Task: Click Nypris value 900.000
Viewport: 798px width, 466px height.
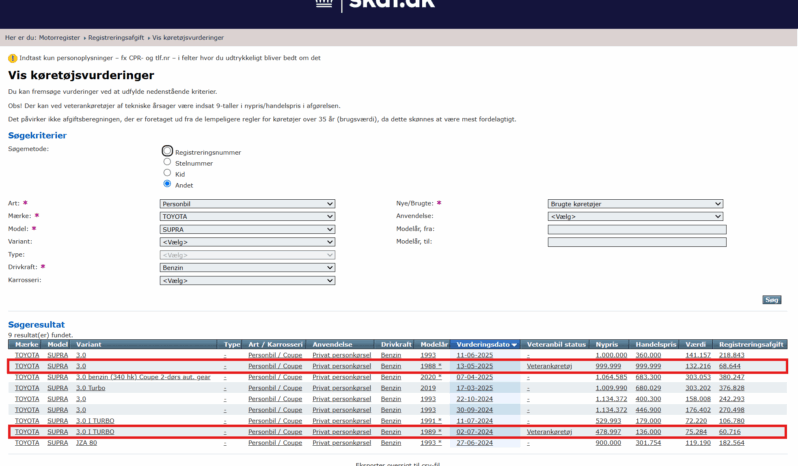Action: pos(608,443)
